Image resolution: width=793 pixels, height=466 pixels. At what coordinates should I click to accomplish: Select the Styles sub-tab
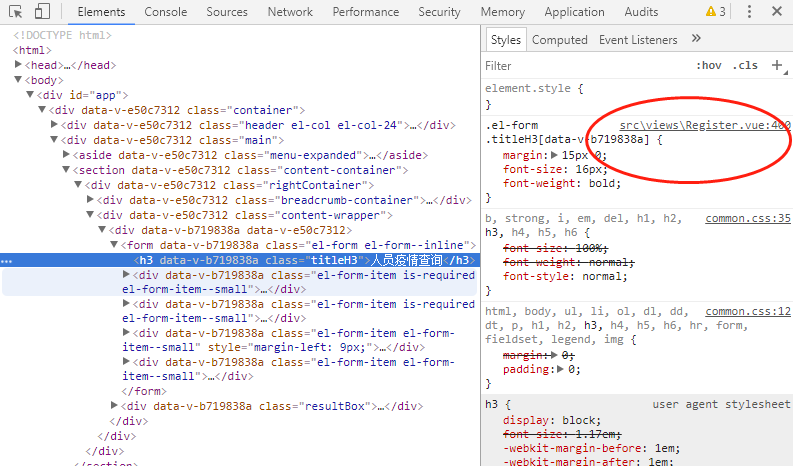[x=506, y=39]
